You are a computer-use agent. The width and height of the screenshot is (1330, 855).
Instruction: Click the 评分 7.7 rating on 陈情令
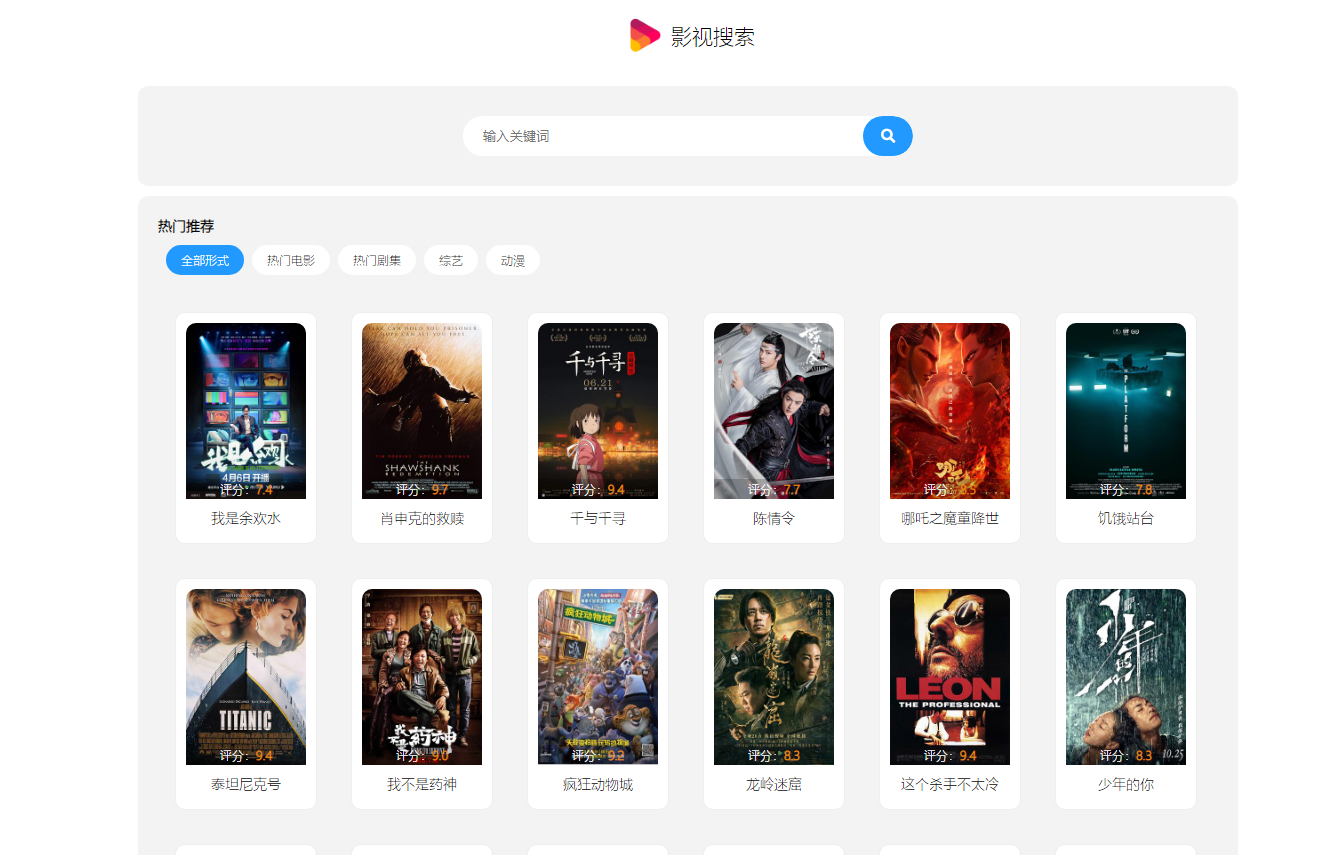click(774, 490)
